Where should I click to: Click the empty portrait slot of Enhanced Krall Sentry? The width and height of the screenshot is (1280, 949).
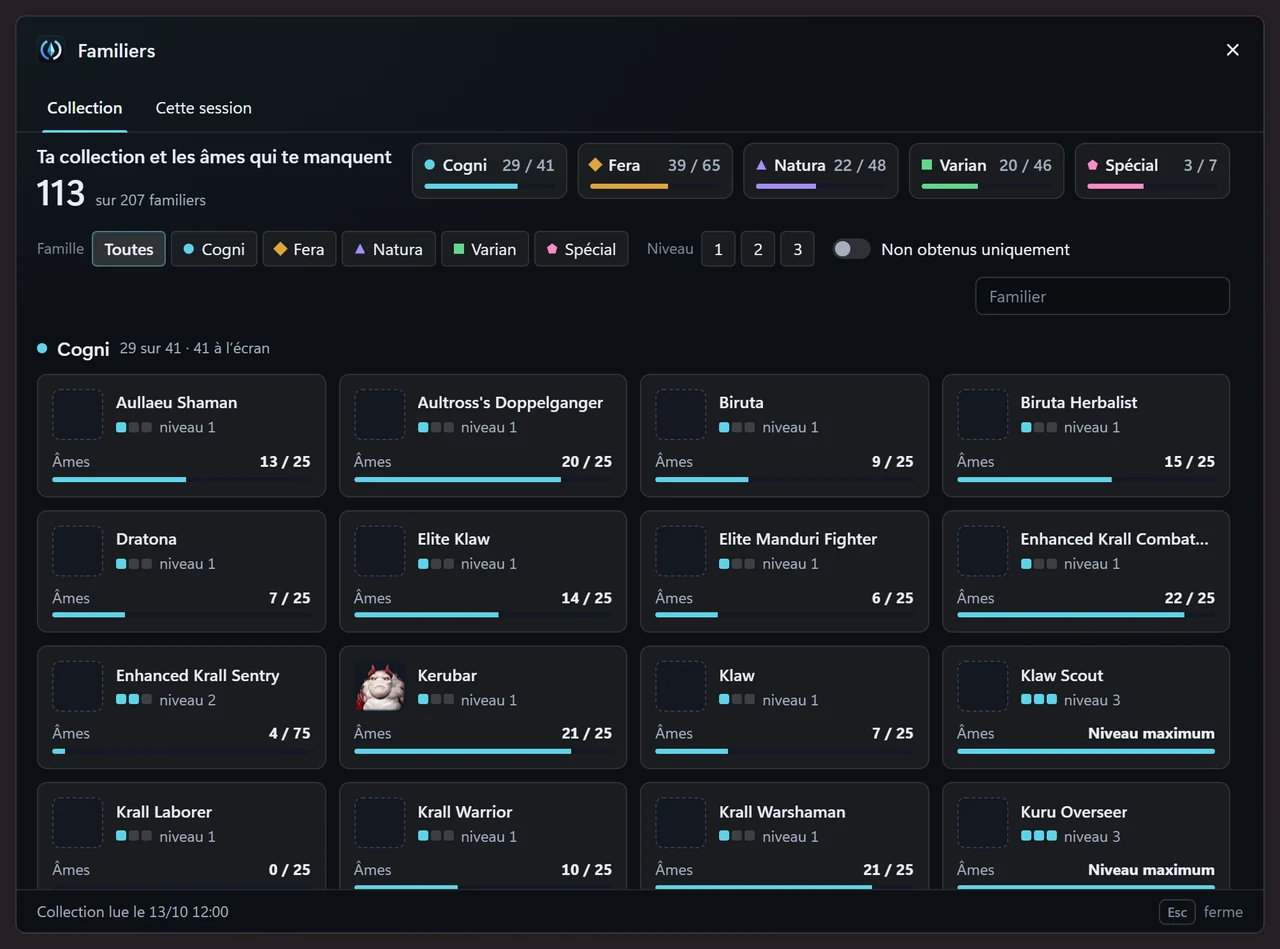tap(78, 687)
